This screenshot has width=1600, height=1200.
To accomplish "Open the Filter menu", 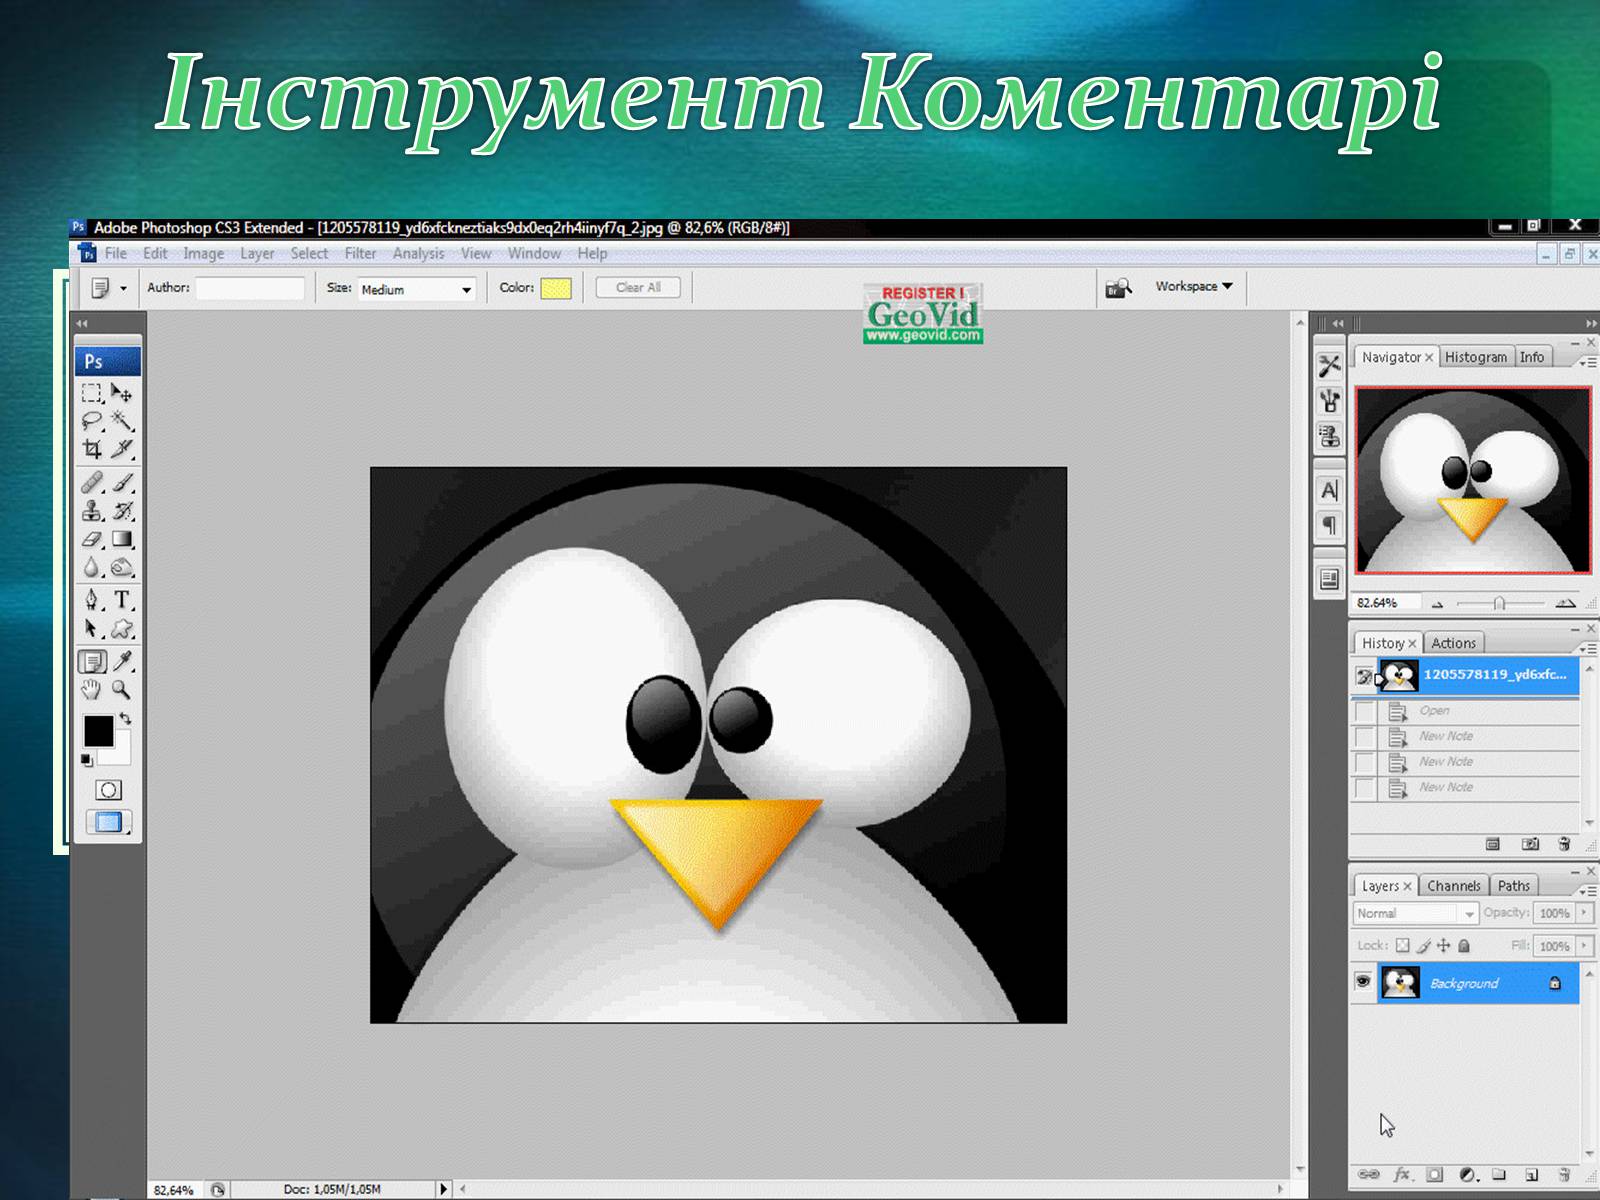I will 360,254.
